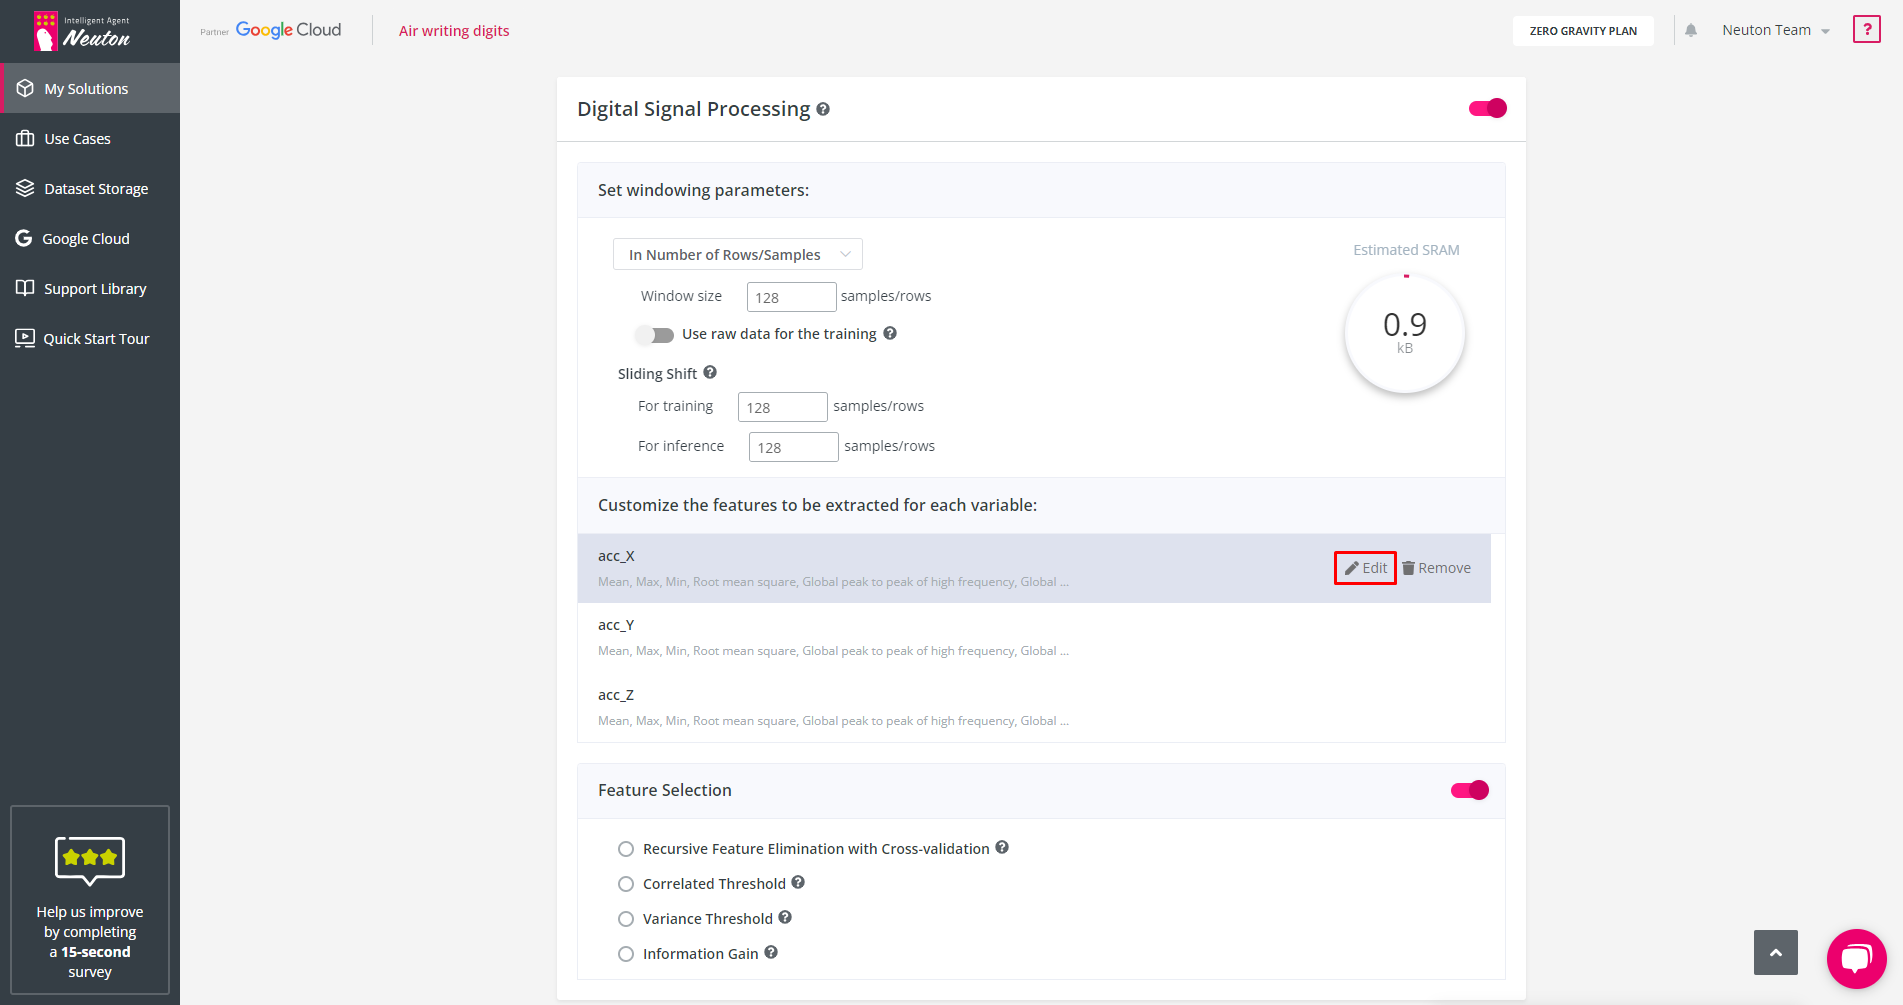Screen dimensions: 1903x1005
Task: Click the trash Remove icon for acc_X
Action: tap(1408, 568)
